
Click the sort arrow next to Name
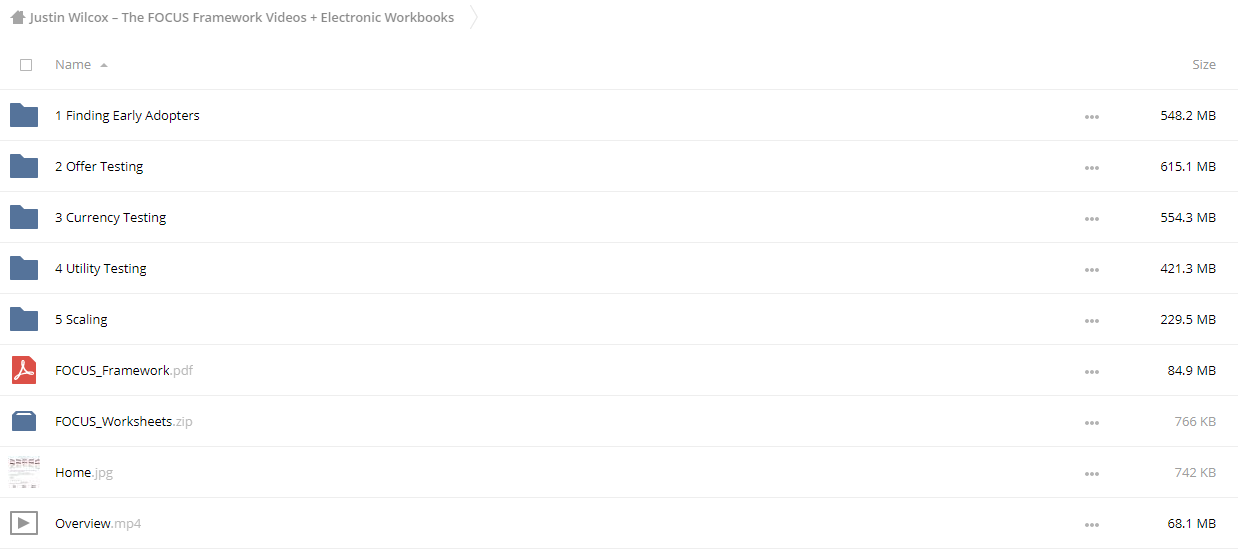[104, 65]
